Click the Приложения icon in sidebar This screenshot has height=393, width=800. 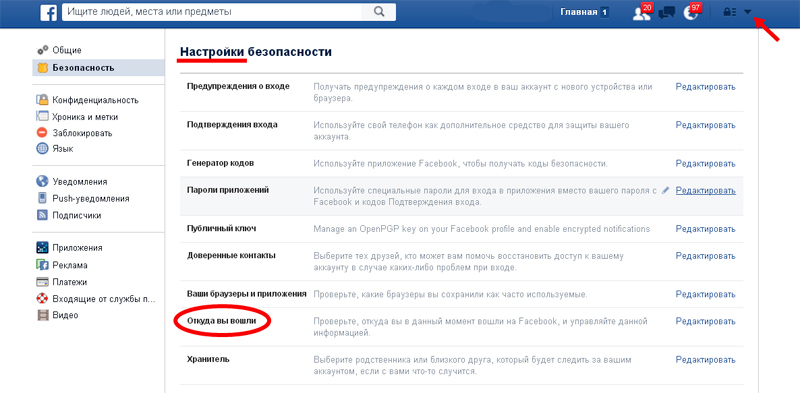coord(42,248)
